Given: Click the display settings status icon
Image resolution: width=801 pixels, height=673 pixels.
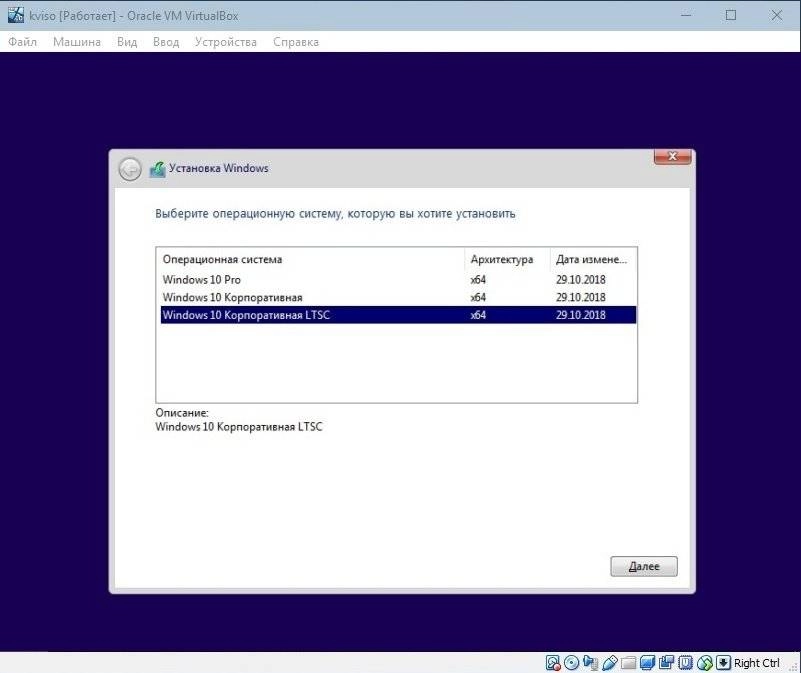Looking at the screenshot, I should click(647, 663).
